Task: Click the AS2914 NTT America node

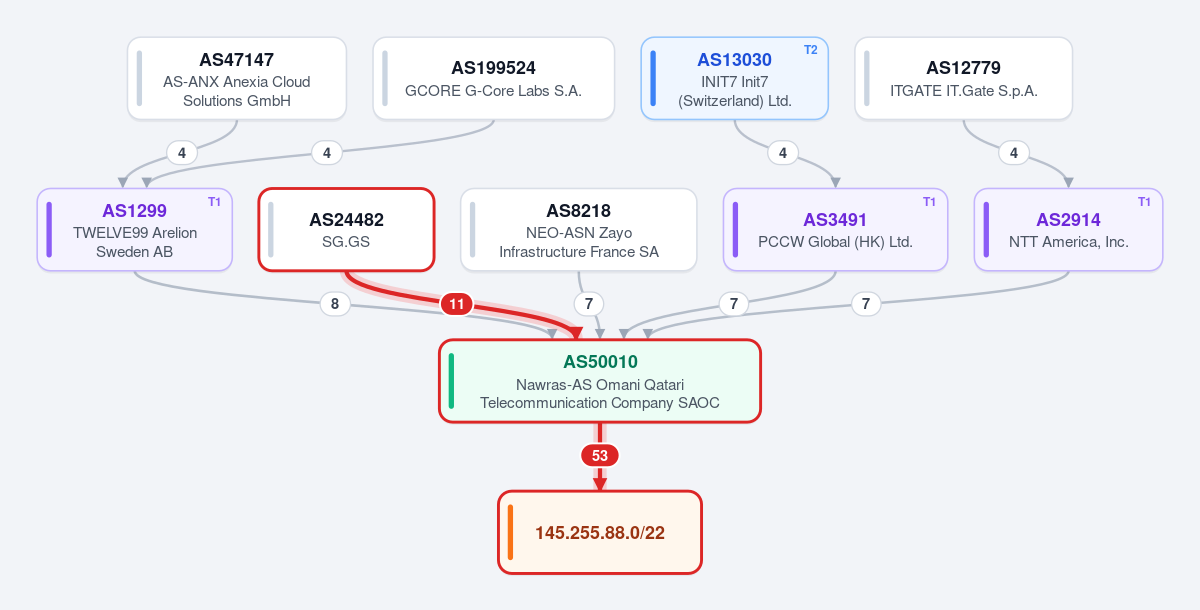Action: 1068,229
